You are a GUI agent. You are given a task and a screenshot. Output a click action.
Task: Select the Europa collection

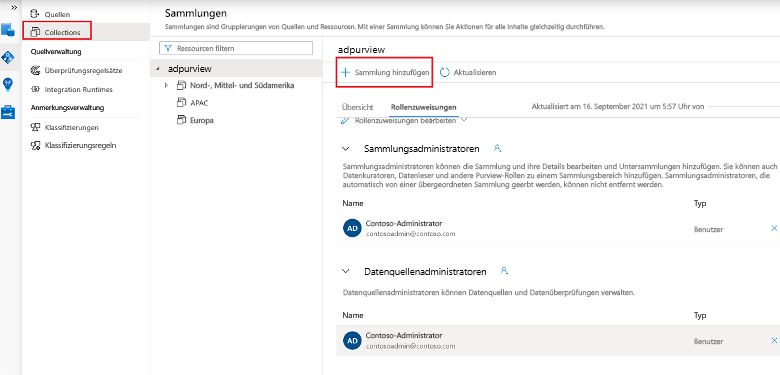point(201,120)
